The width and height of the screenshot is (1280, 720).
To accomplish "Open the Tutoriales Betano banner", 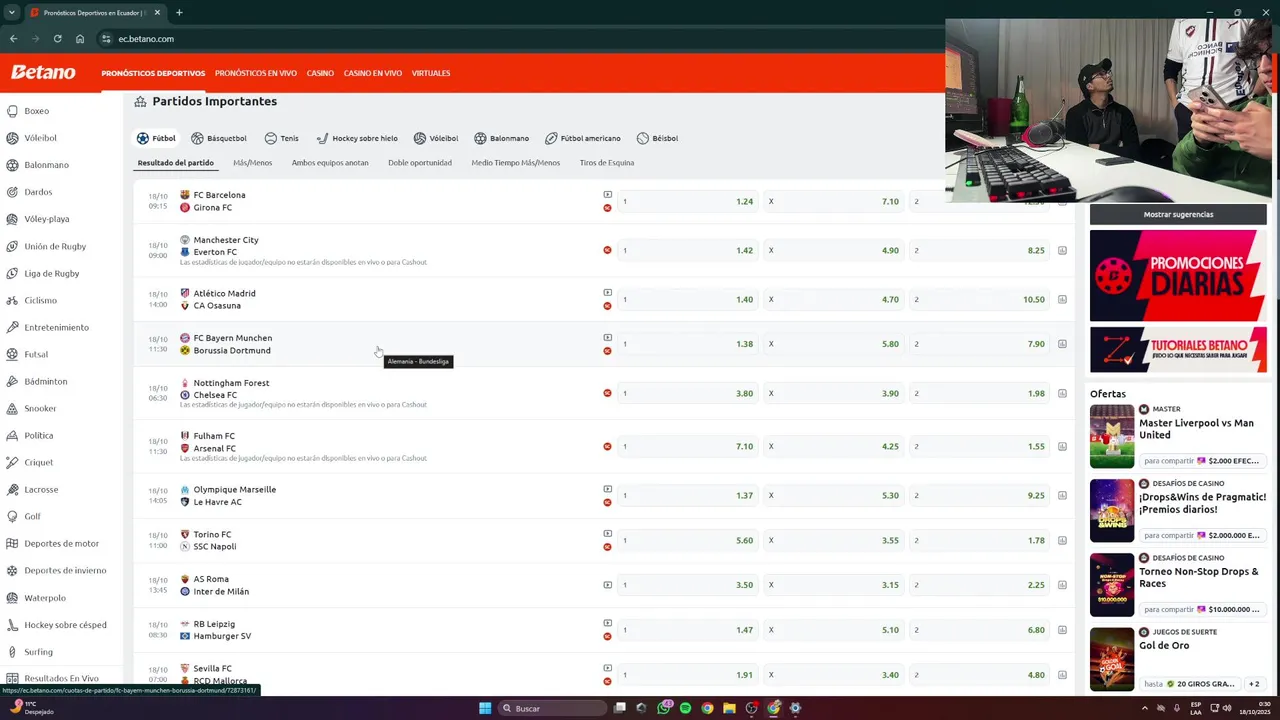I will (x=1178, y=350).
